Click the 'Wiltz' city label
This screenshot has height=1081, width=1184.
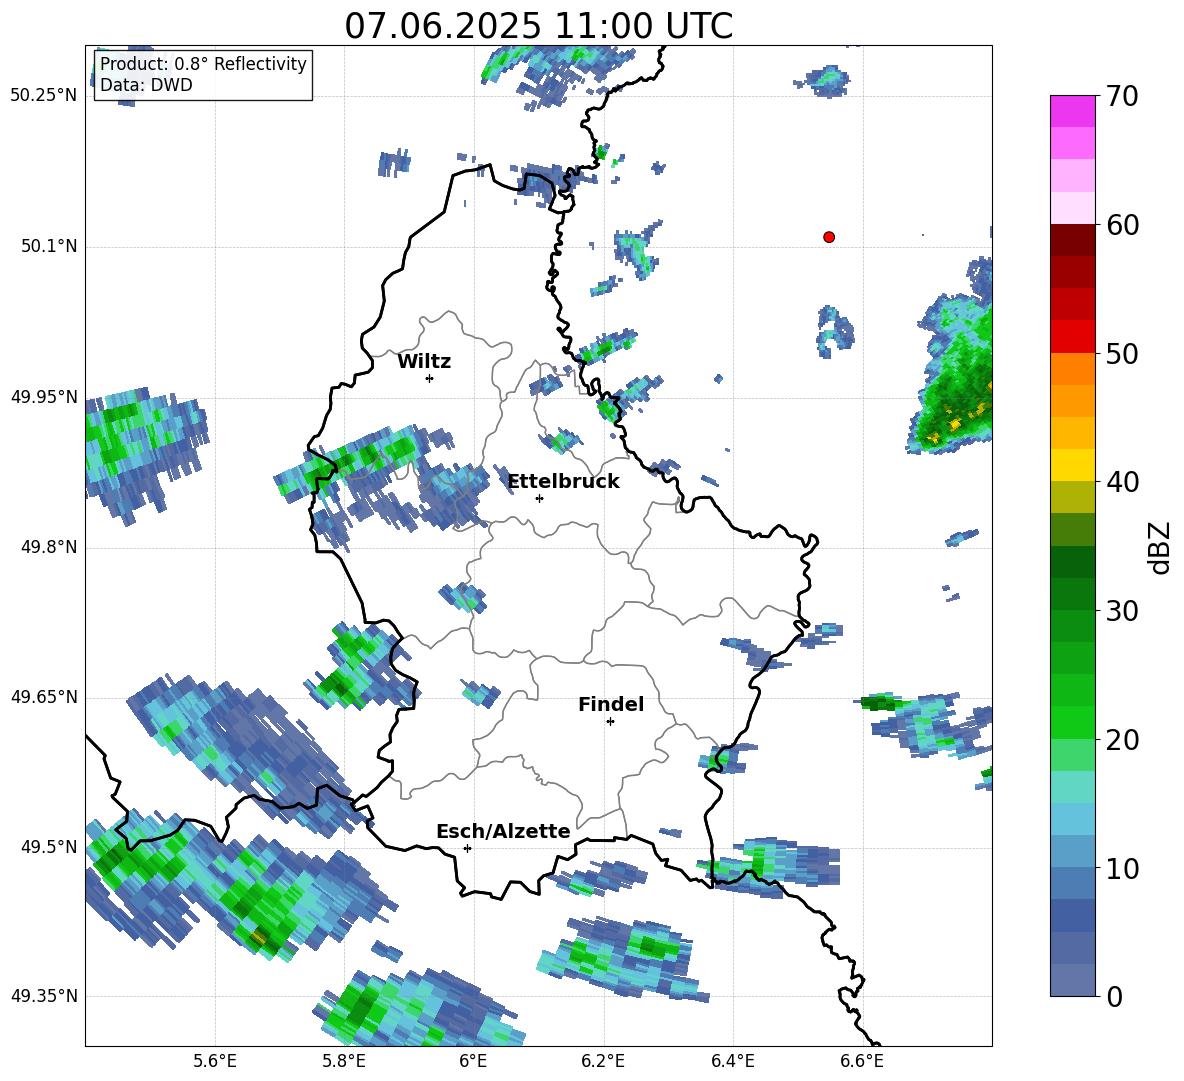coord(424,362)
